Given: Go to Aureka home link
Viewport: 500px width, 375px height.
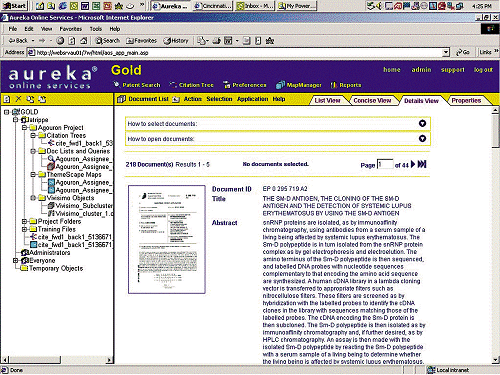Looking at the screenshot, I should coord(392,70).
